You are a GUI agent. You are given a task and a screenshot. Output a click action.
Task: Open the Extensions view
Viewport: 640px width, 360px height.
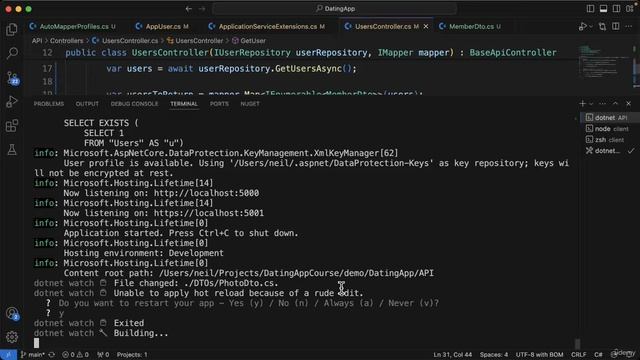[x=12, y=126]
